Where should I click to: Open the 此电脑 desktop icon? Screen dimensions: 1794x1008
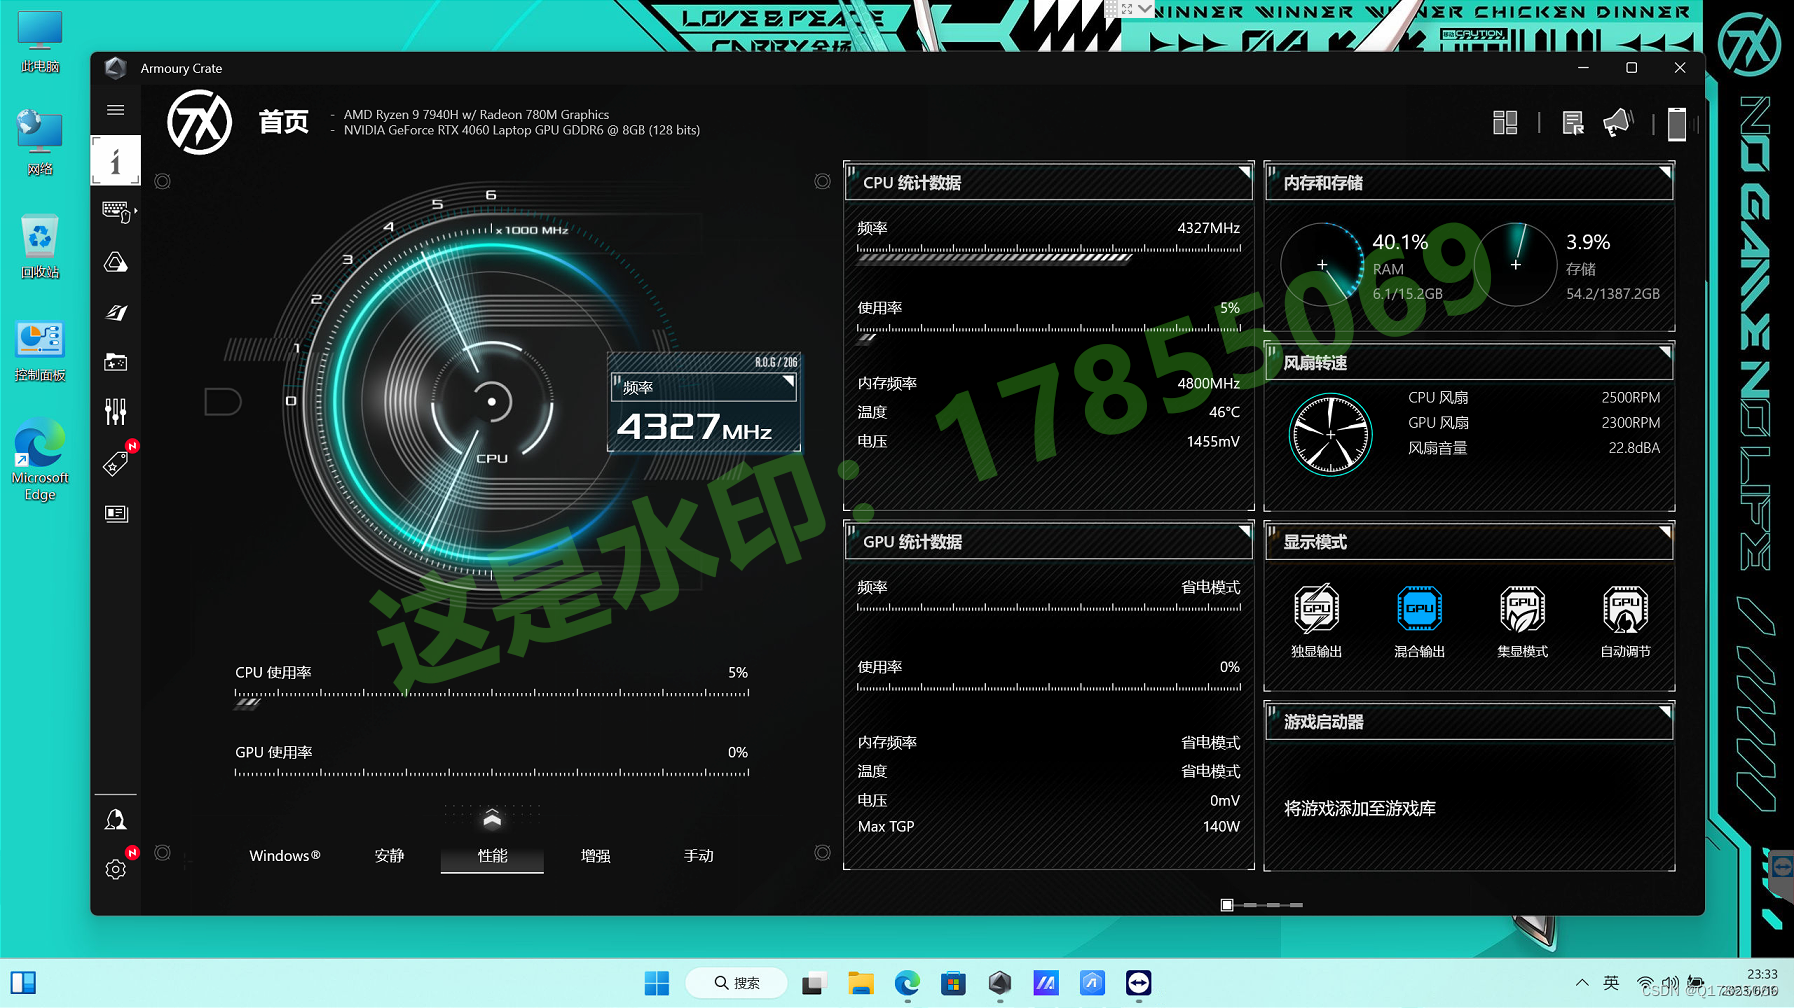40,42
